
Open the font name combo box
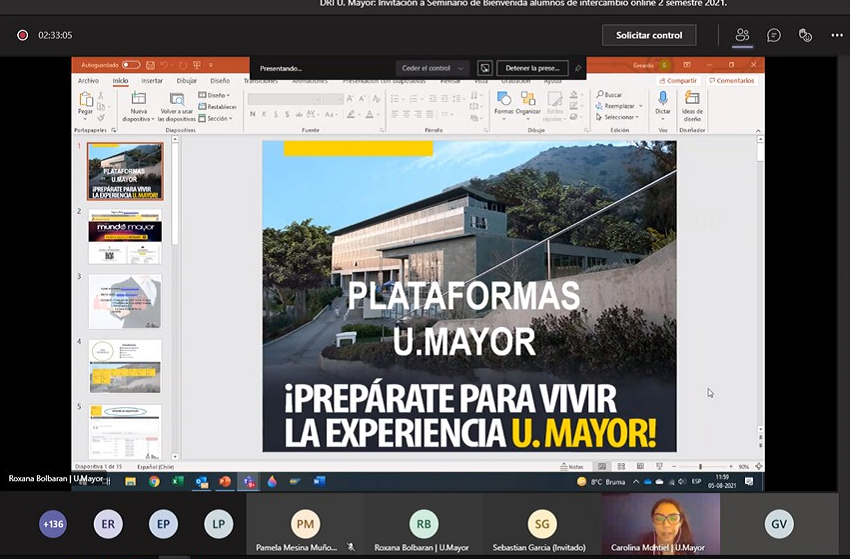tap(284, 99)
